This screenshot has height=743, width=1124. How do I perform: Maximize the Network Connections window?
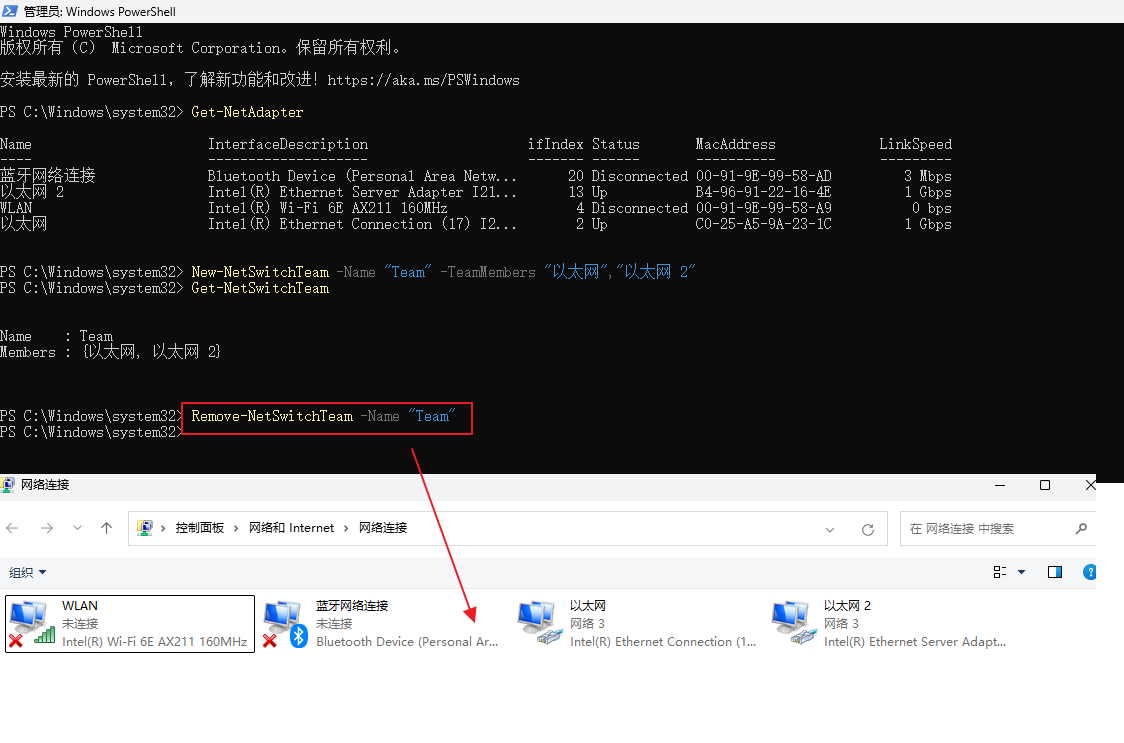(1045, 486)
